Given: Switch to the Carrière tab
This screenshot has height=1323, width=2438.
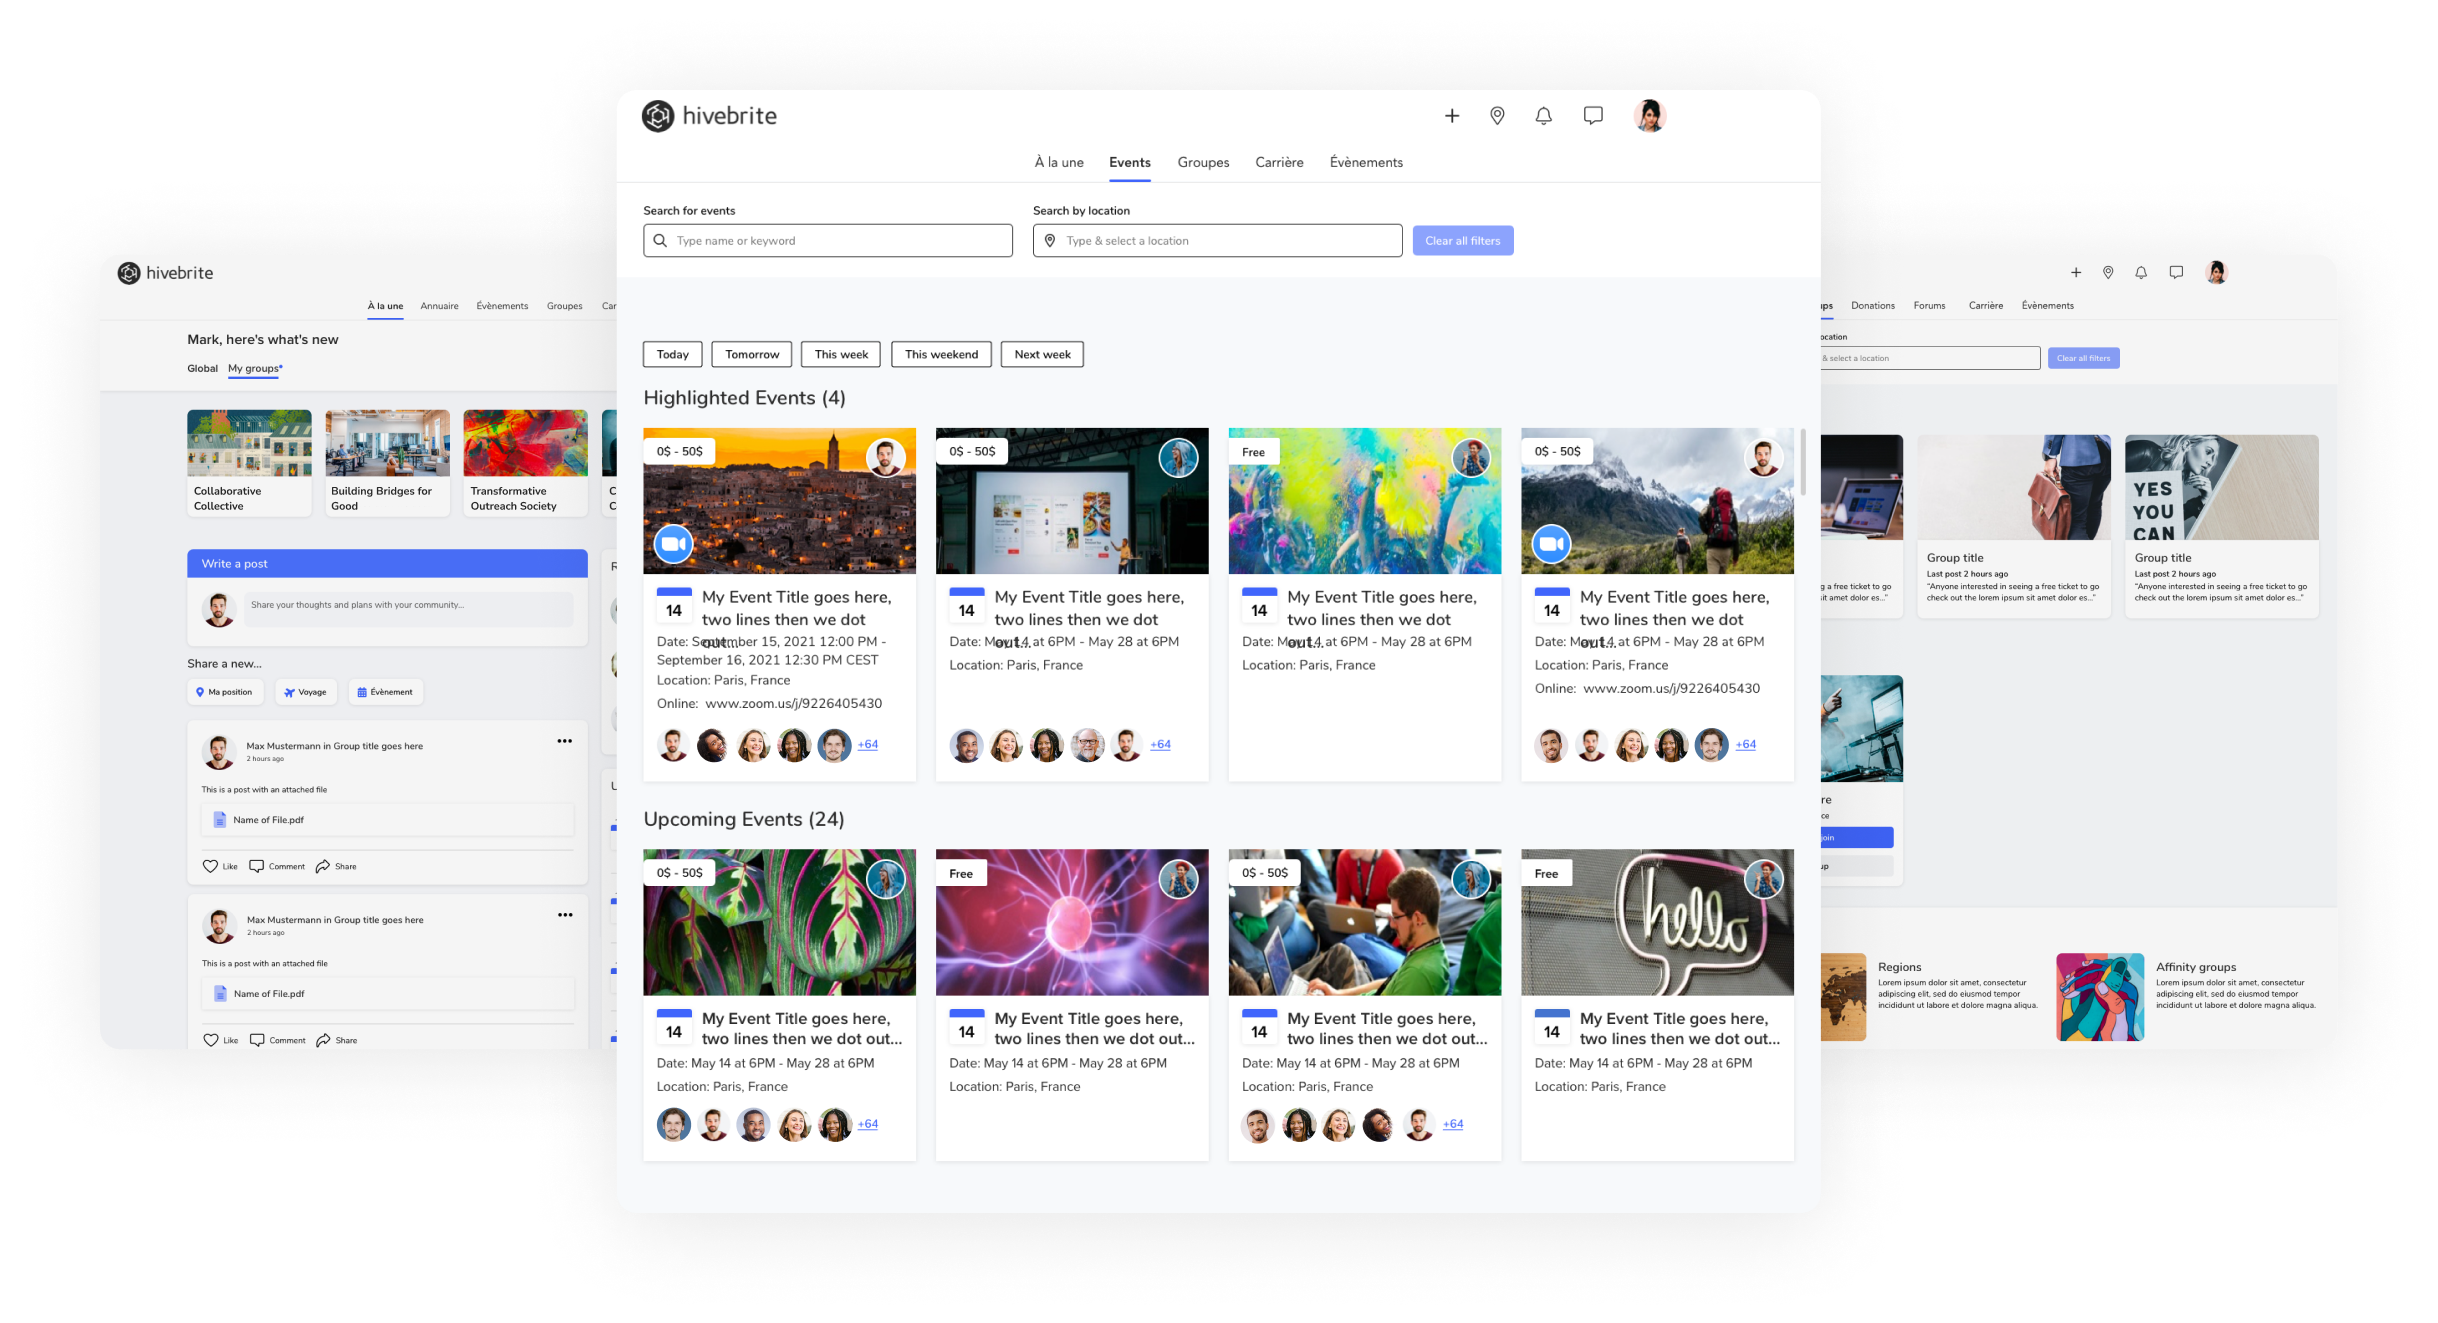Looking at the screenshot, I should [x=1279, y=162].
